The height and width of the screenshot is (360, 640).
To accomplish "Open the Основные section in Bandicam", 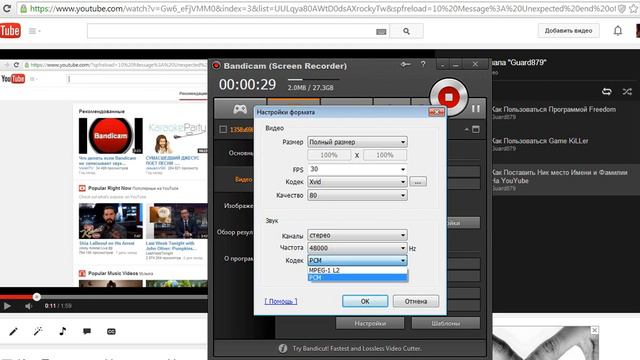I will point(241,153).
